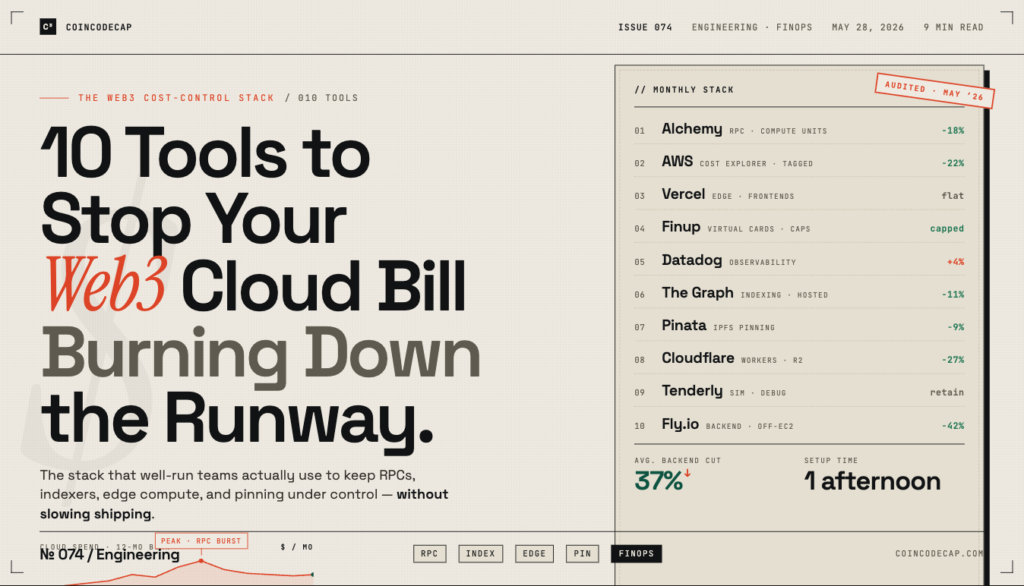
Task: Select the Cloudflare Workers R2 row
Action: click(x=799, y=358)
